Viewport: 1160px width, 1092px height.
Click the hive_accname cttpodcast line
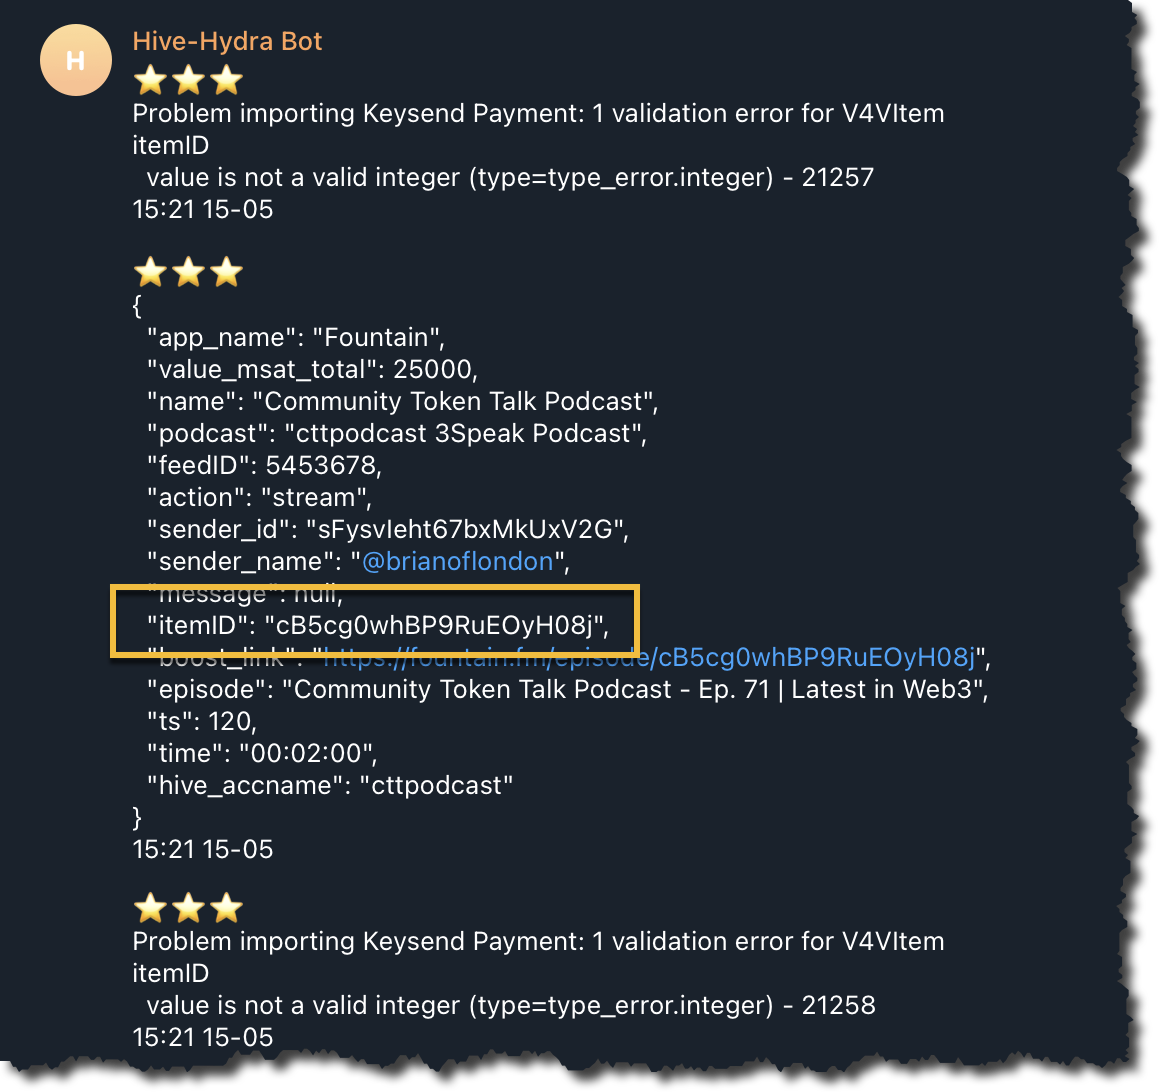tap(330, 785)
